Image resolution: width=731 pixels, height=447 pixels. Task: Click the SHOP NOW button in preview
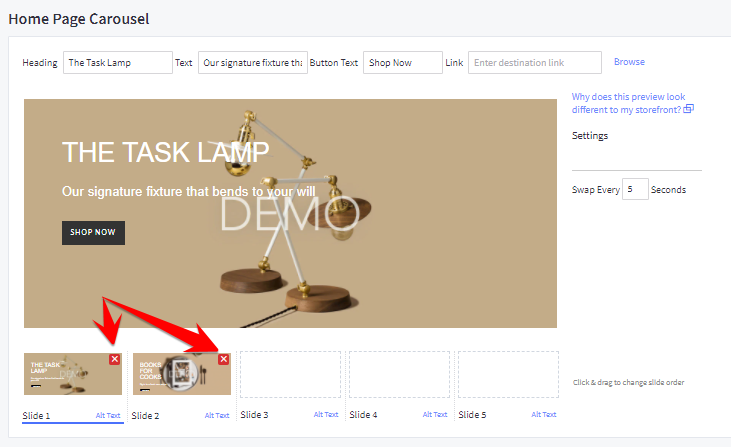pos(93,233)
